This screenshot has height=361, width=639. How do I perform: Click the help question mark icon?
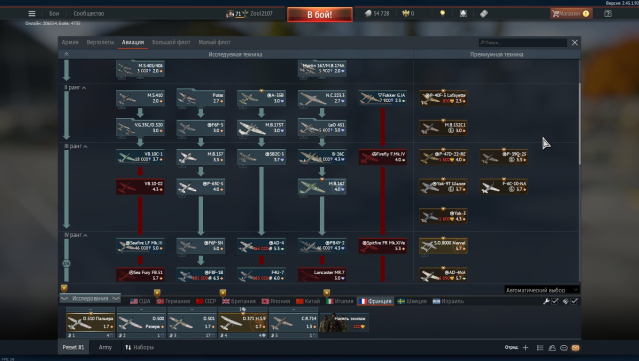pos(608,13)
